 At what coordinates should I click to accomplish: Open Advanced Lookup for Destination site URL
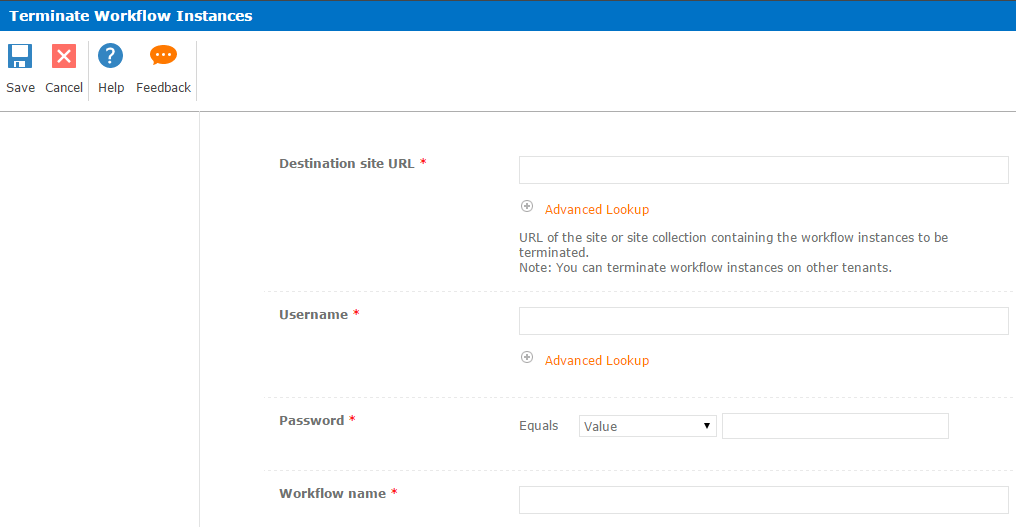point(596,210)
